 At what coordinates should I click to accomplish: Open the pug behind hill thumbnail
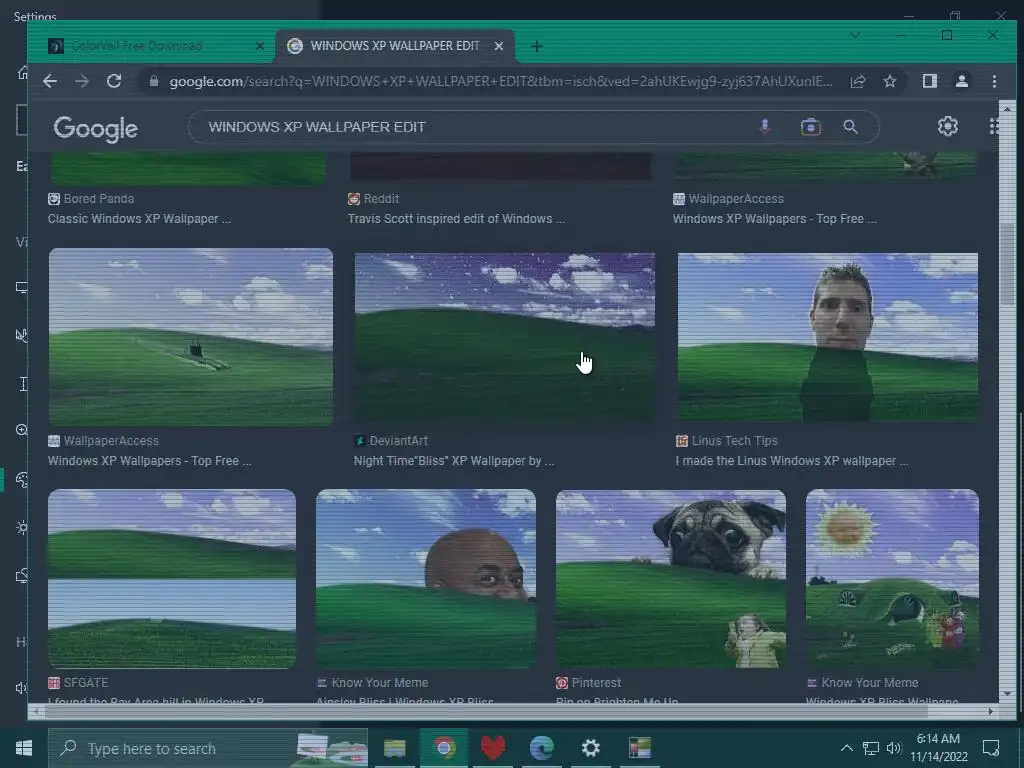click(671, 579)
